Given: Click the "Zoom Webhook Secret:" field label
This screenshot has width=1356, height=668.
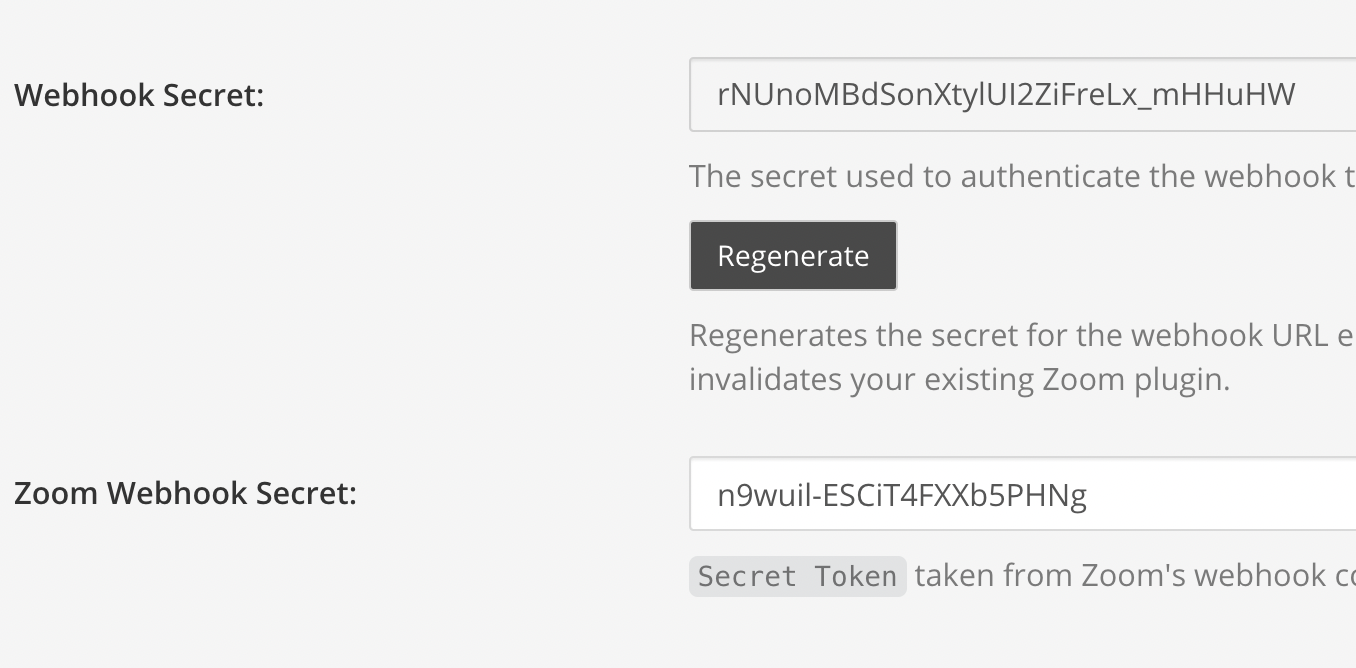Looking at the screenshot, I should click(x=185, y=494).
